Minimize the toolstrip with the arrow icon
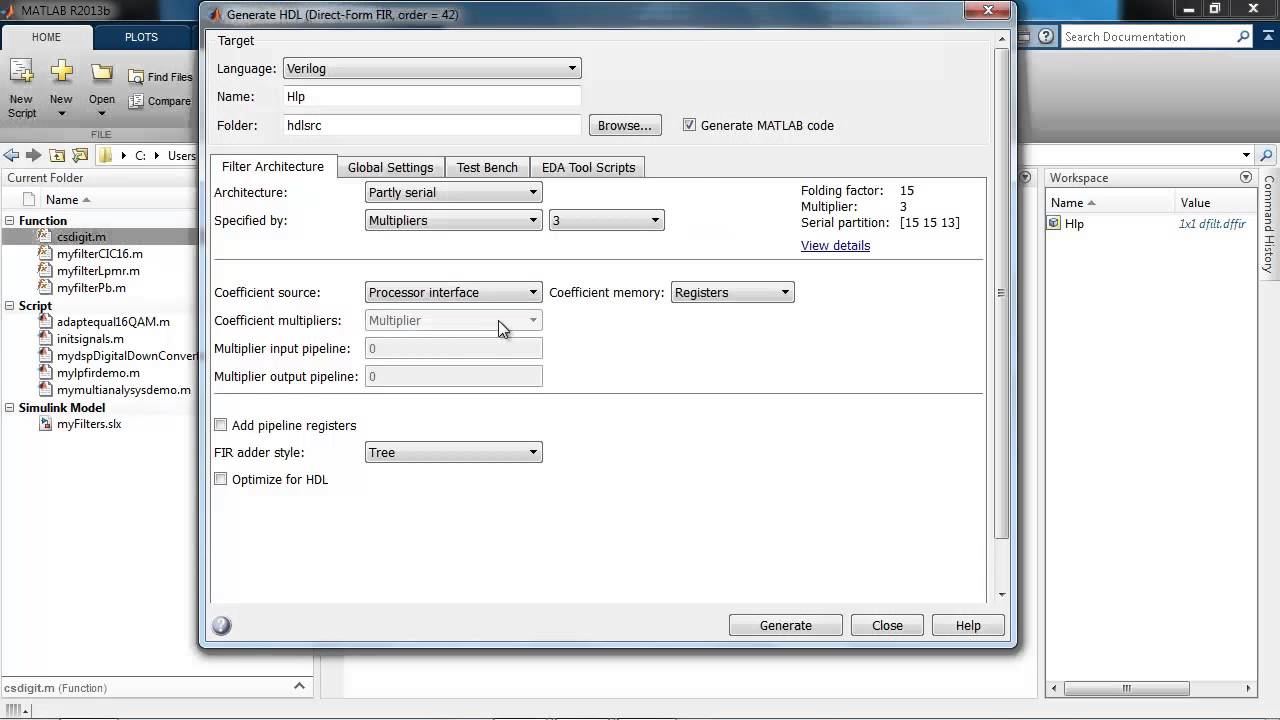Viewport: 1280px width, 720px height. pos(1269,37)
